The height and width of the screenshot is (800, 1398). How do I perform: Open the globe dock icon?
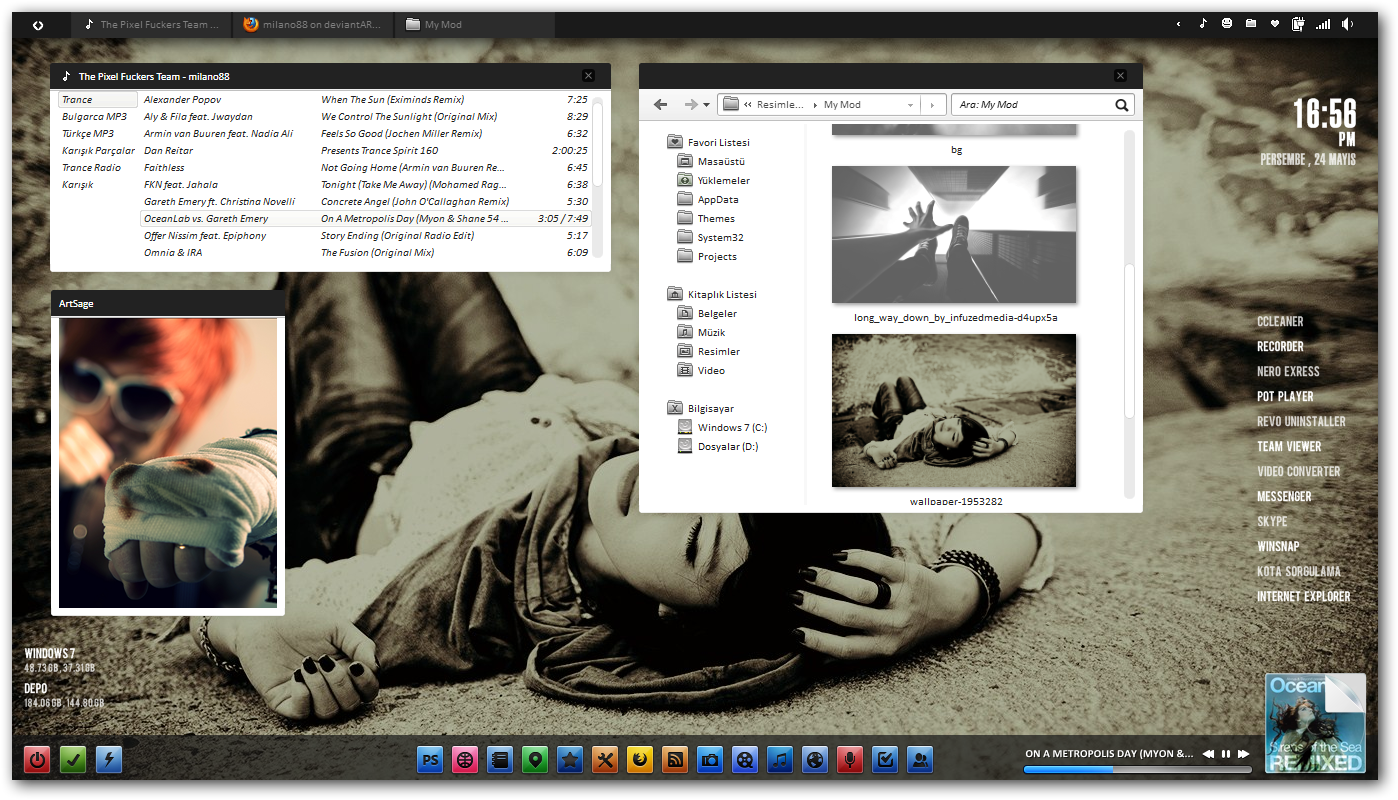pyautogui.click(x=815, y=760)
